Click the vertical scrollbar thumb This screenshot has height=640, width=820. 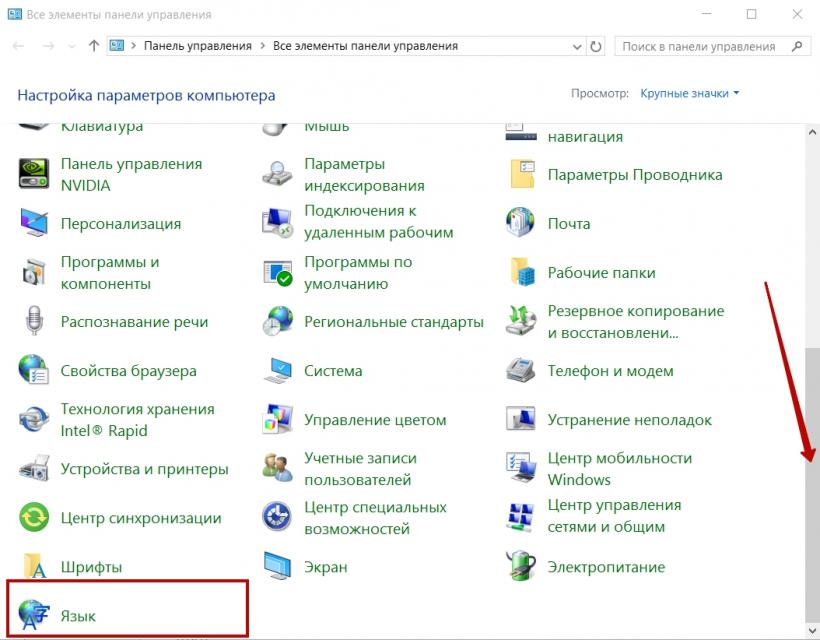(812, 480)
